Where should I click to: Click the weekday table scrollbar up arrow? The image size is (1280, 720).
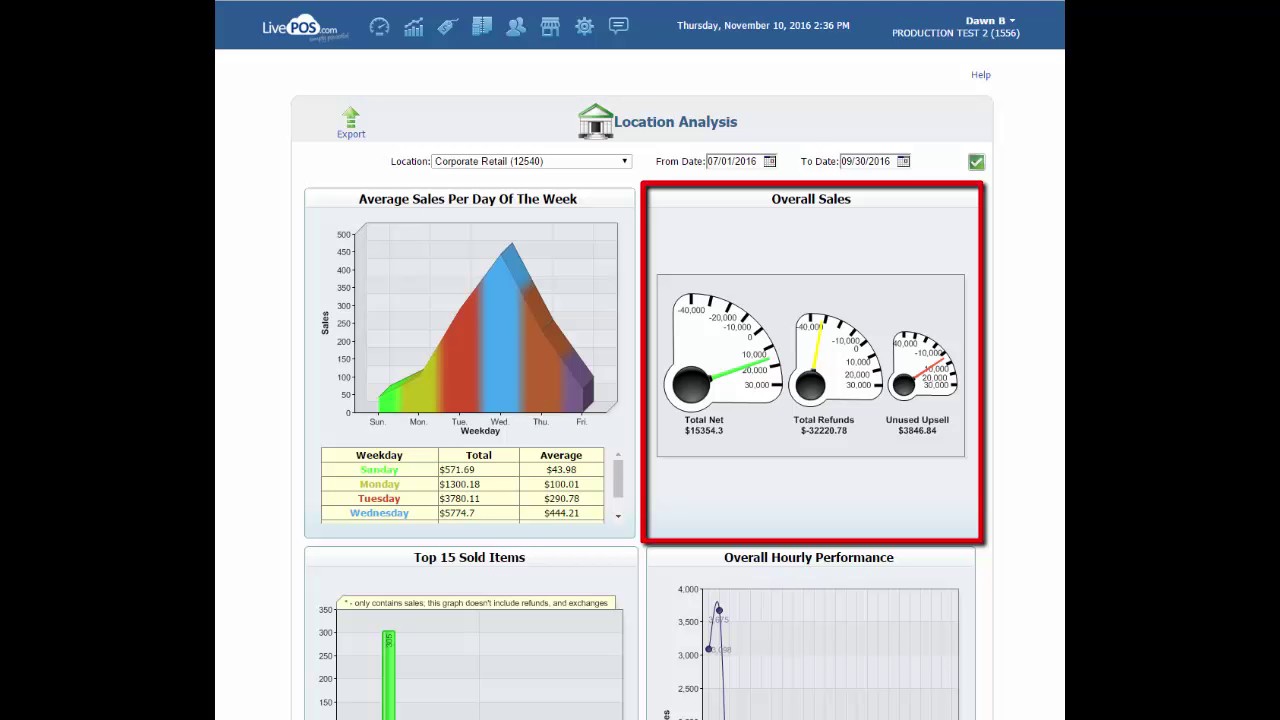618,454
